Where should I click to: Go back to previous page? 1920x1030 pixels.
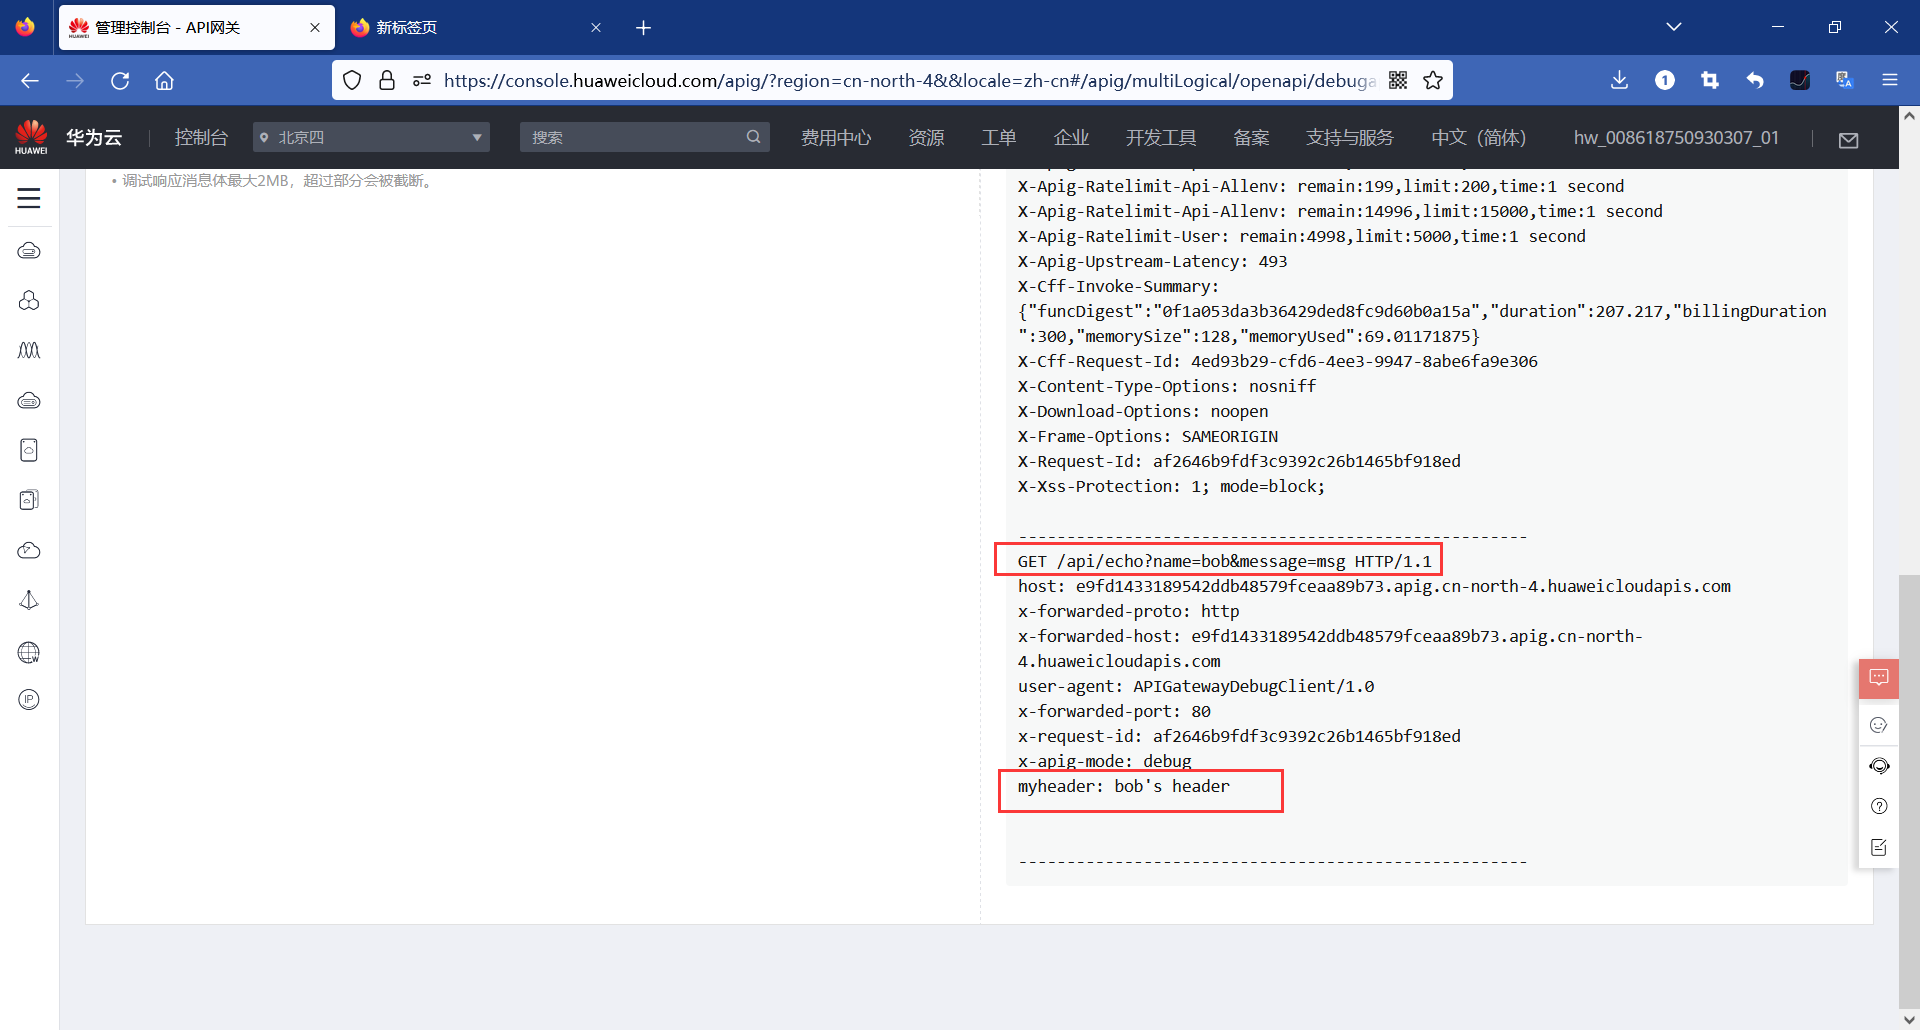pos(30,80)
